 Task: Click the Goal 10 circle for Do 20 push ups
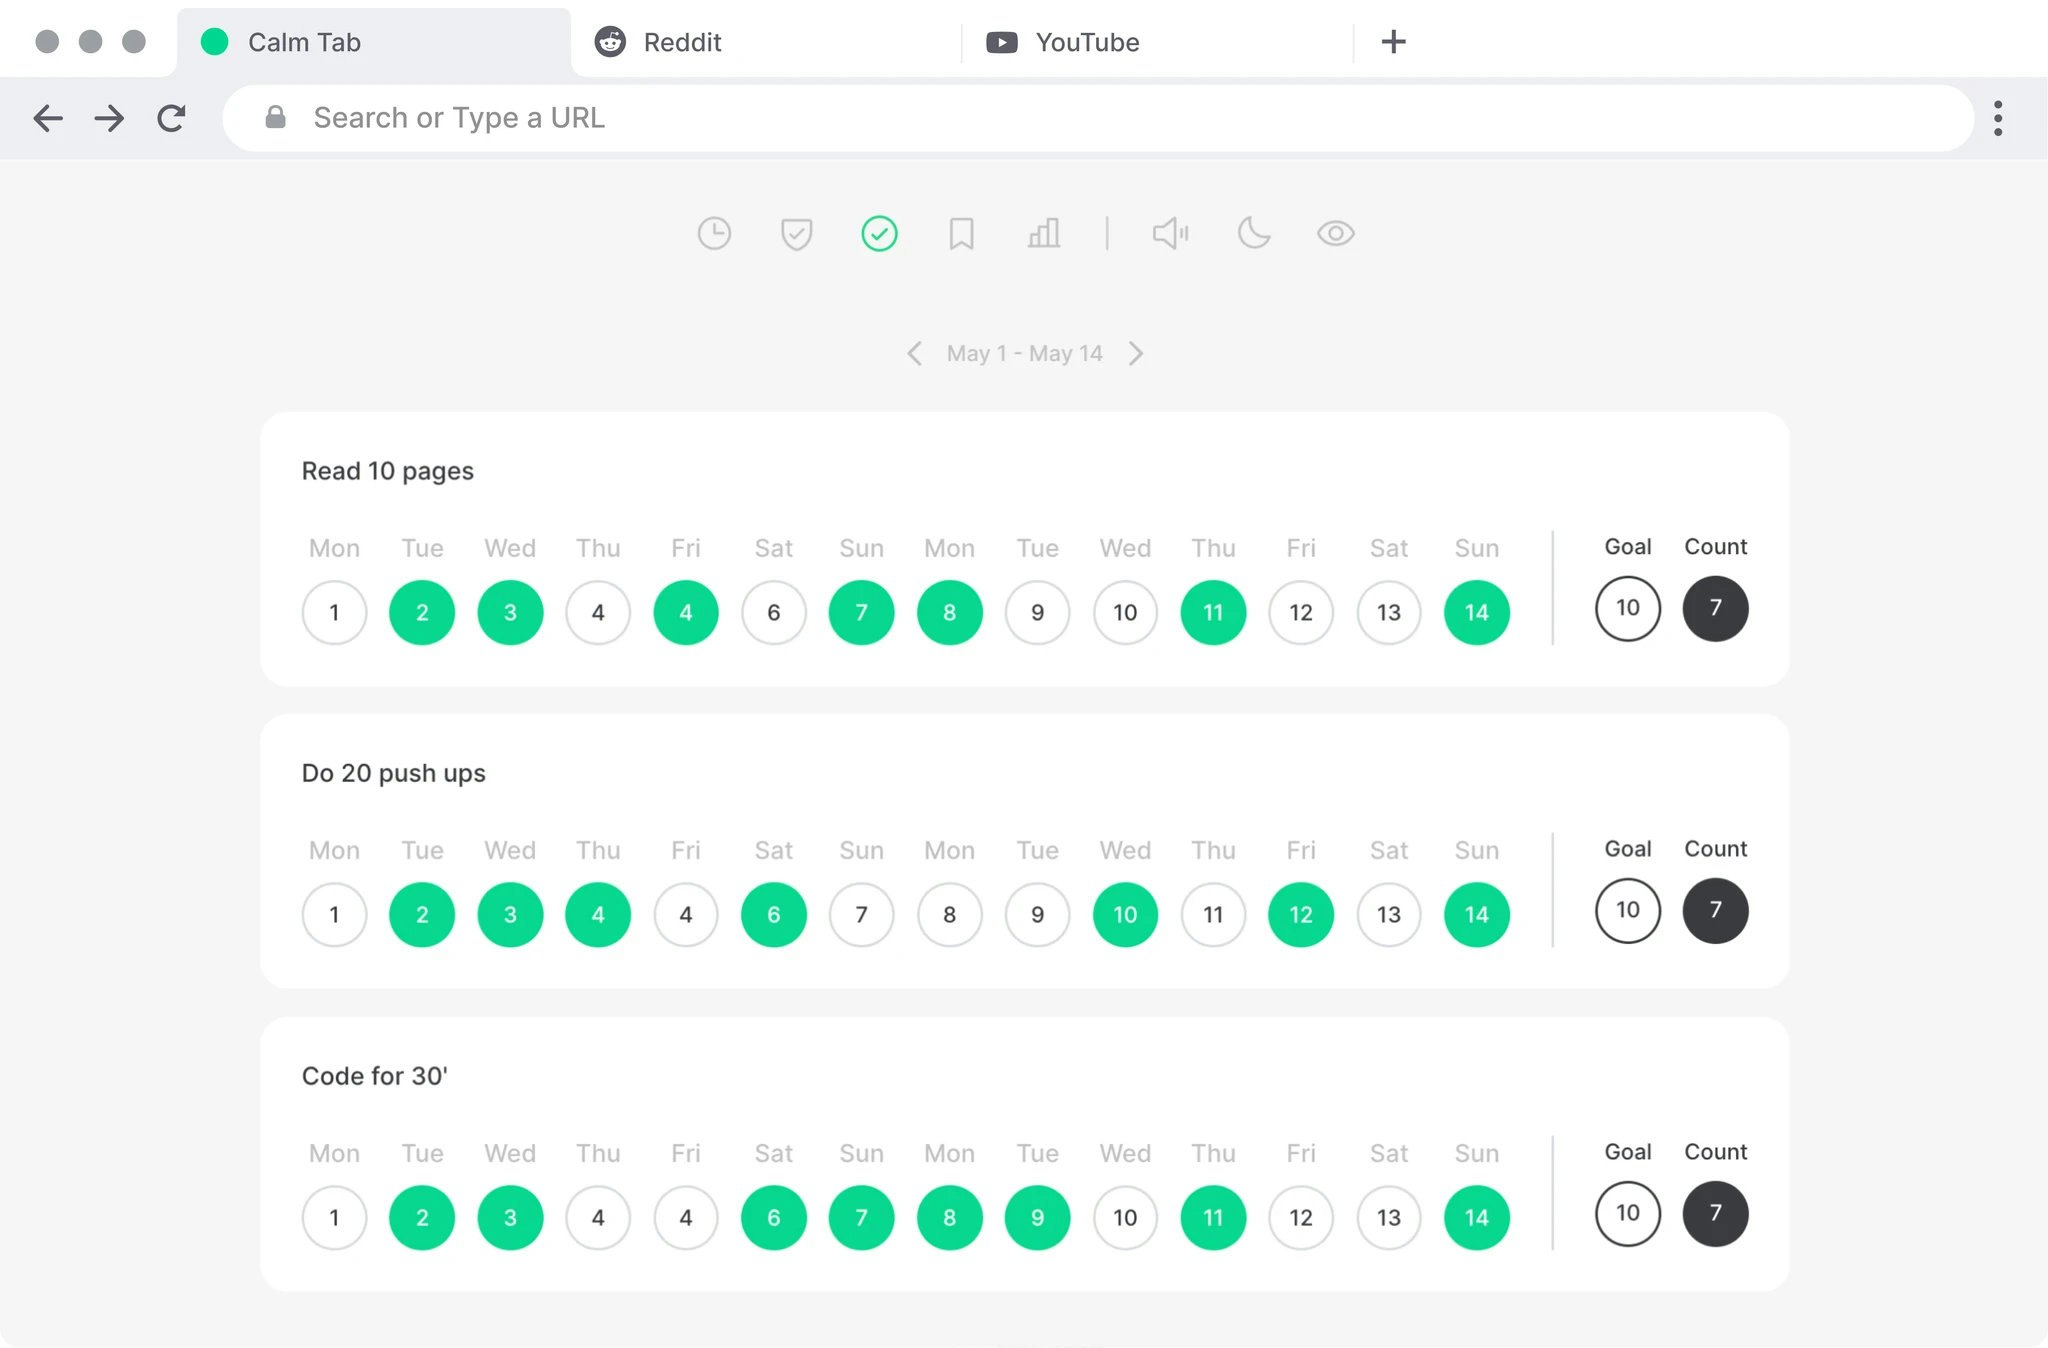[x=1628, y=910]
